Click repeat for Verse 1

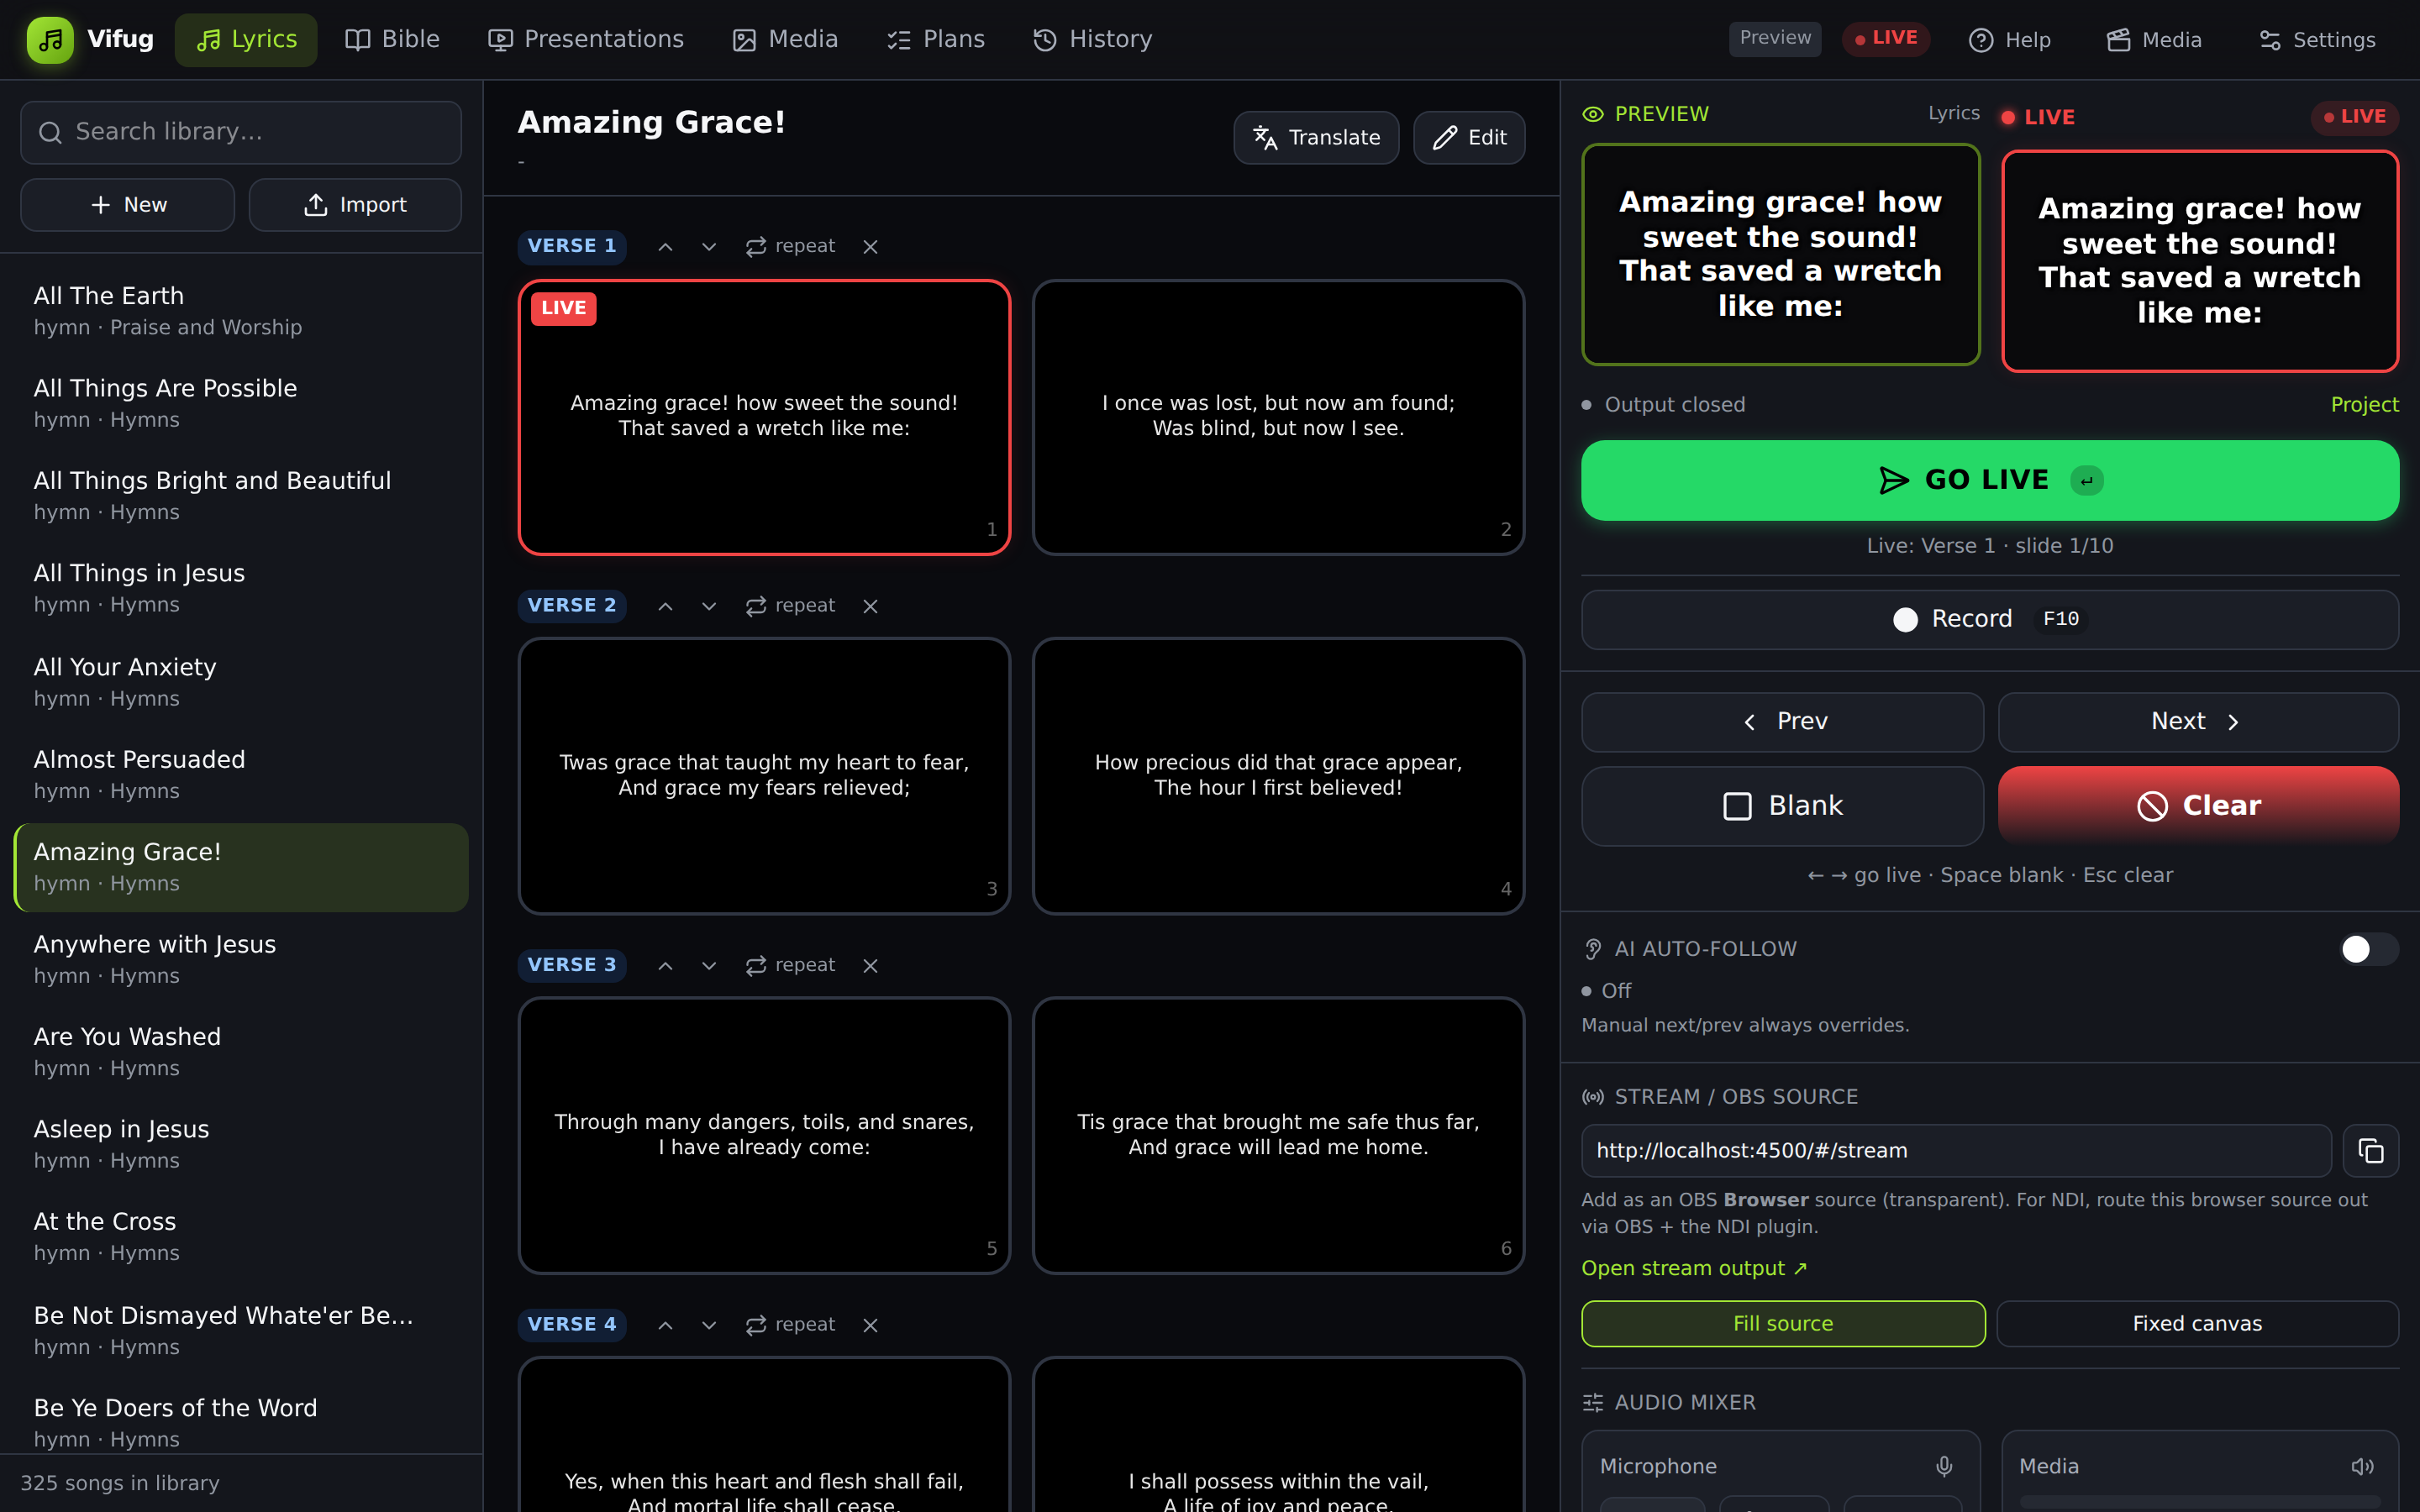(x=790, y=246)
